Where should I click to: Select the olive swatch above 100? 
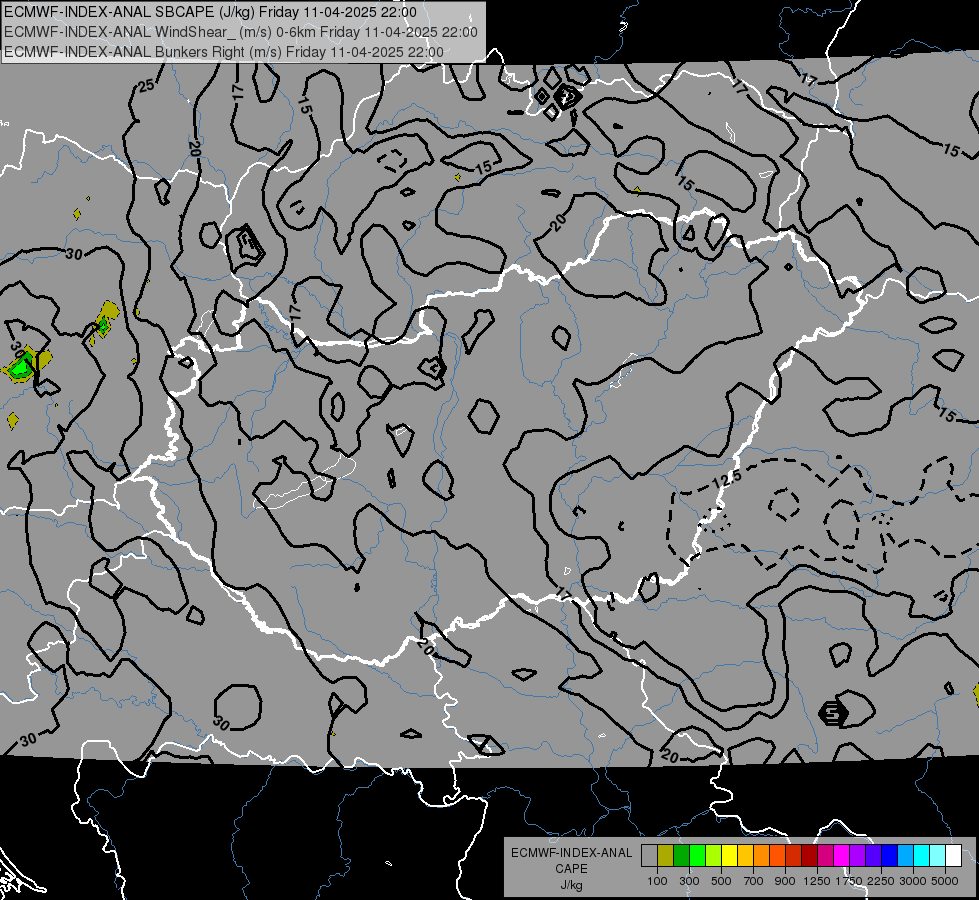pyautogui.click(x=666, y=855)
